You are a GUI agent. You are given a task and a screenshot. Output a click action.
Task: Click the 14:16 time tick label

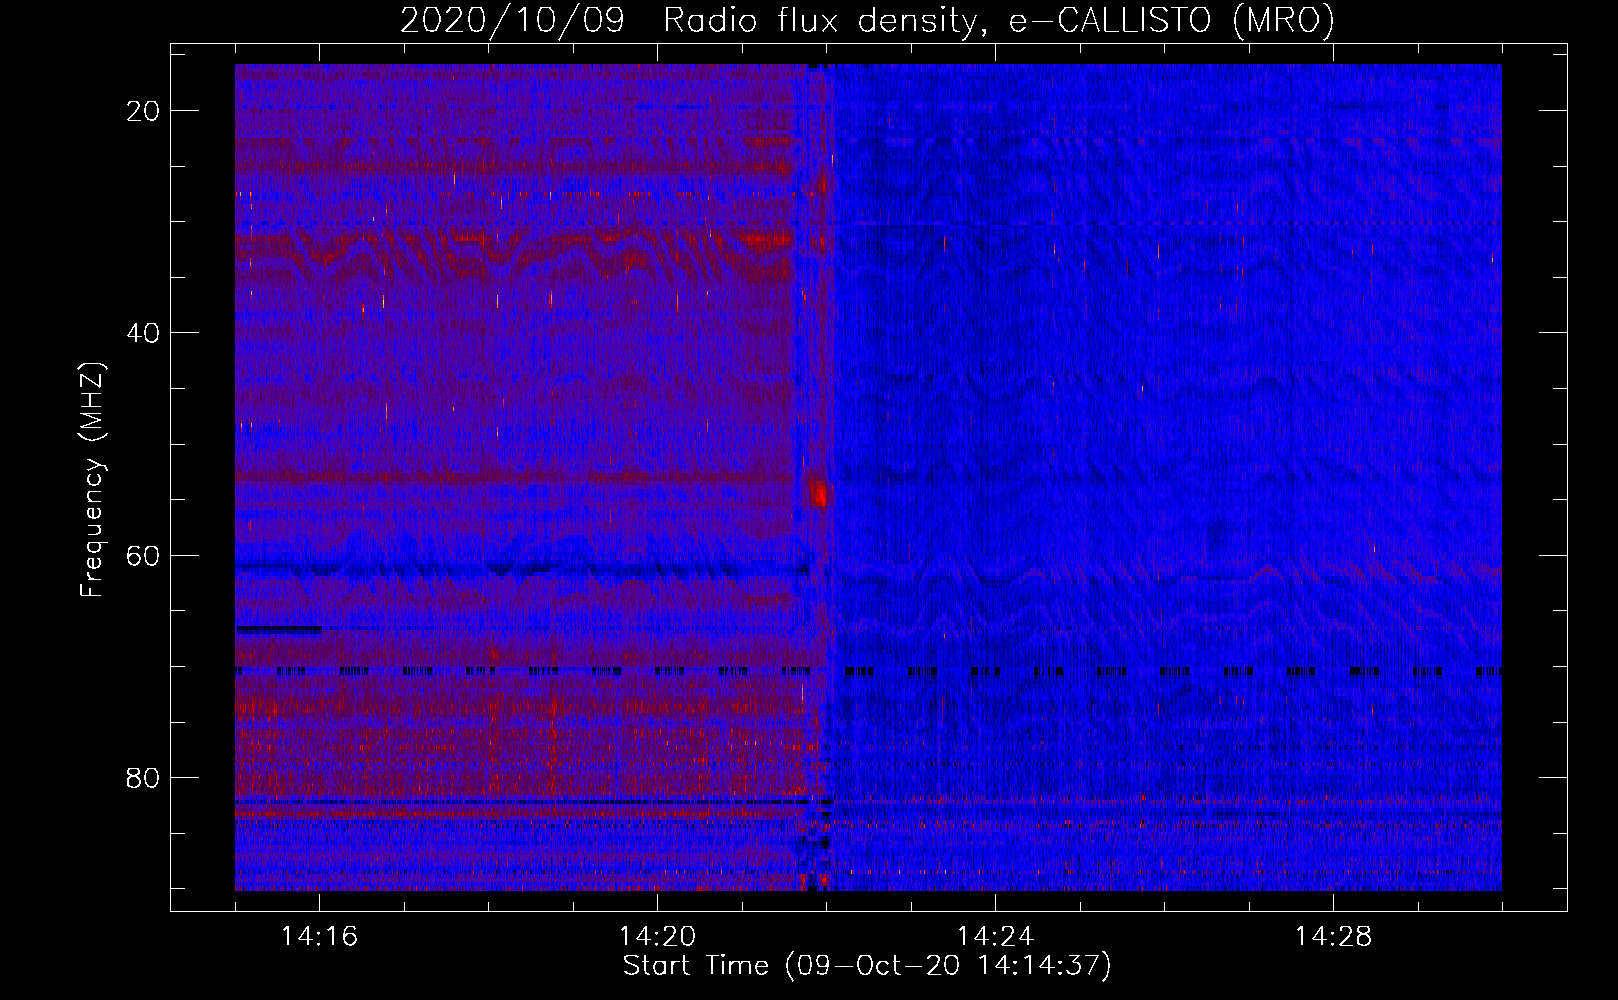[x=319, y=937]
